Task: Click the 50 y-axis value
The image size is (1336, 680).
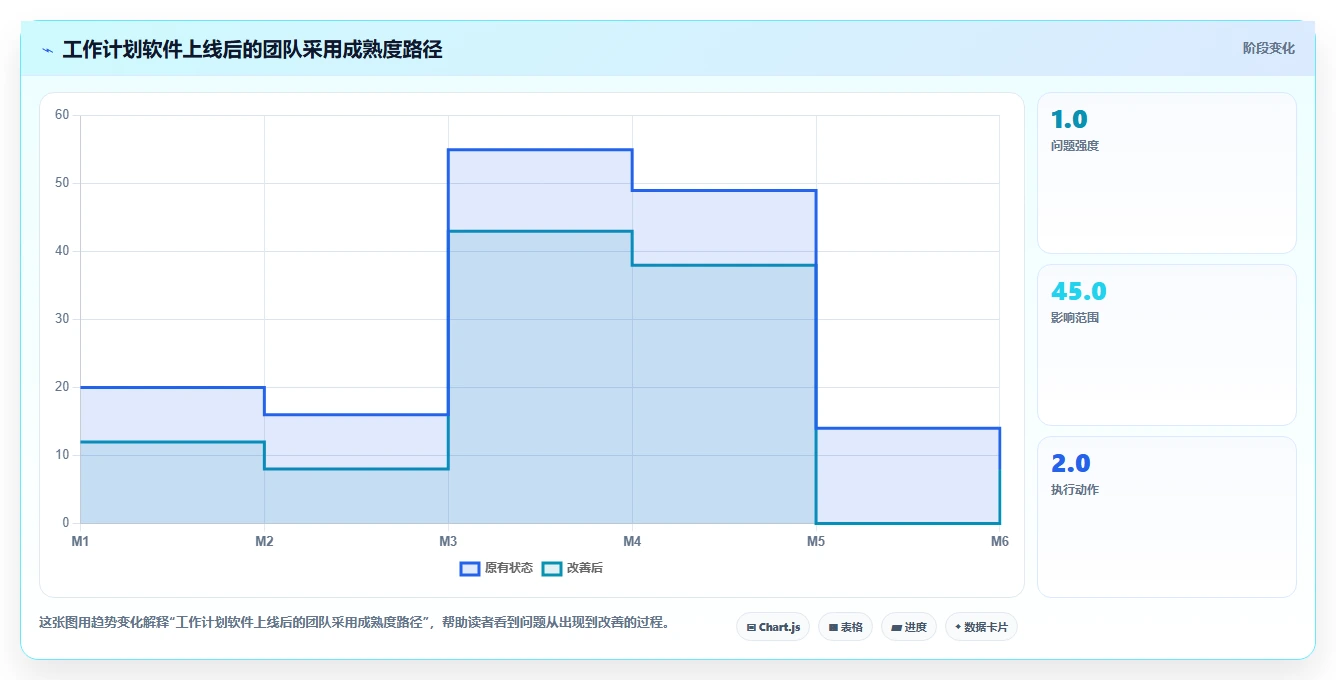Action: click(x=62, y=183)
